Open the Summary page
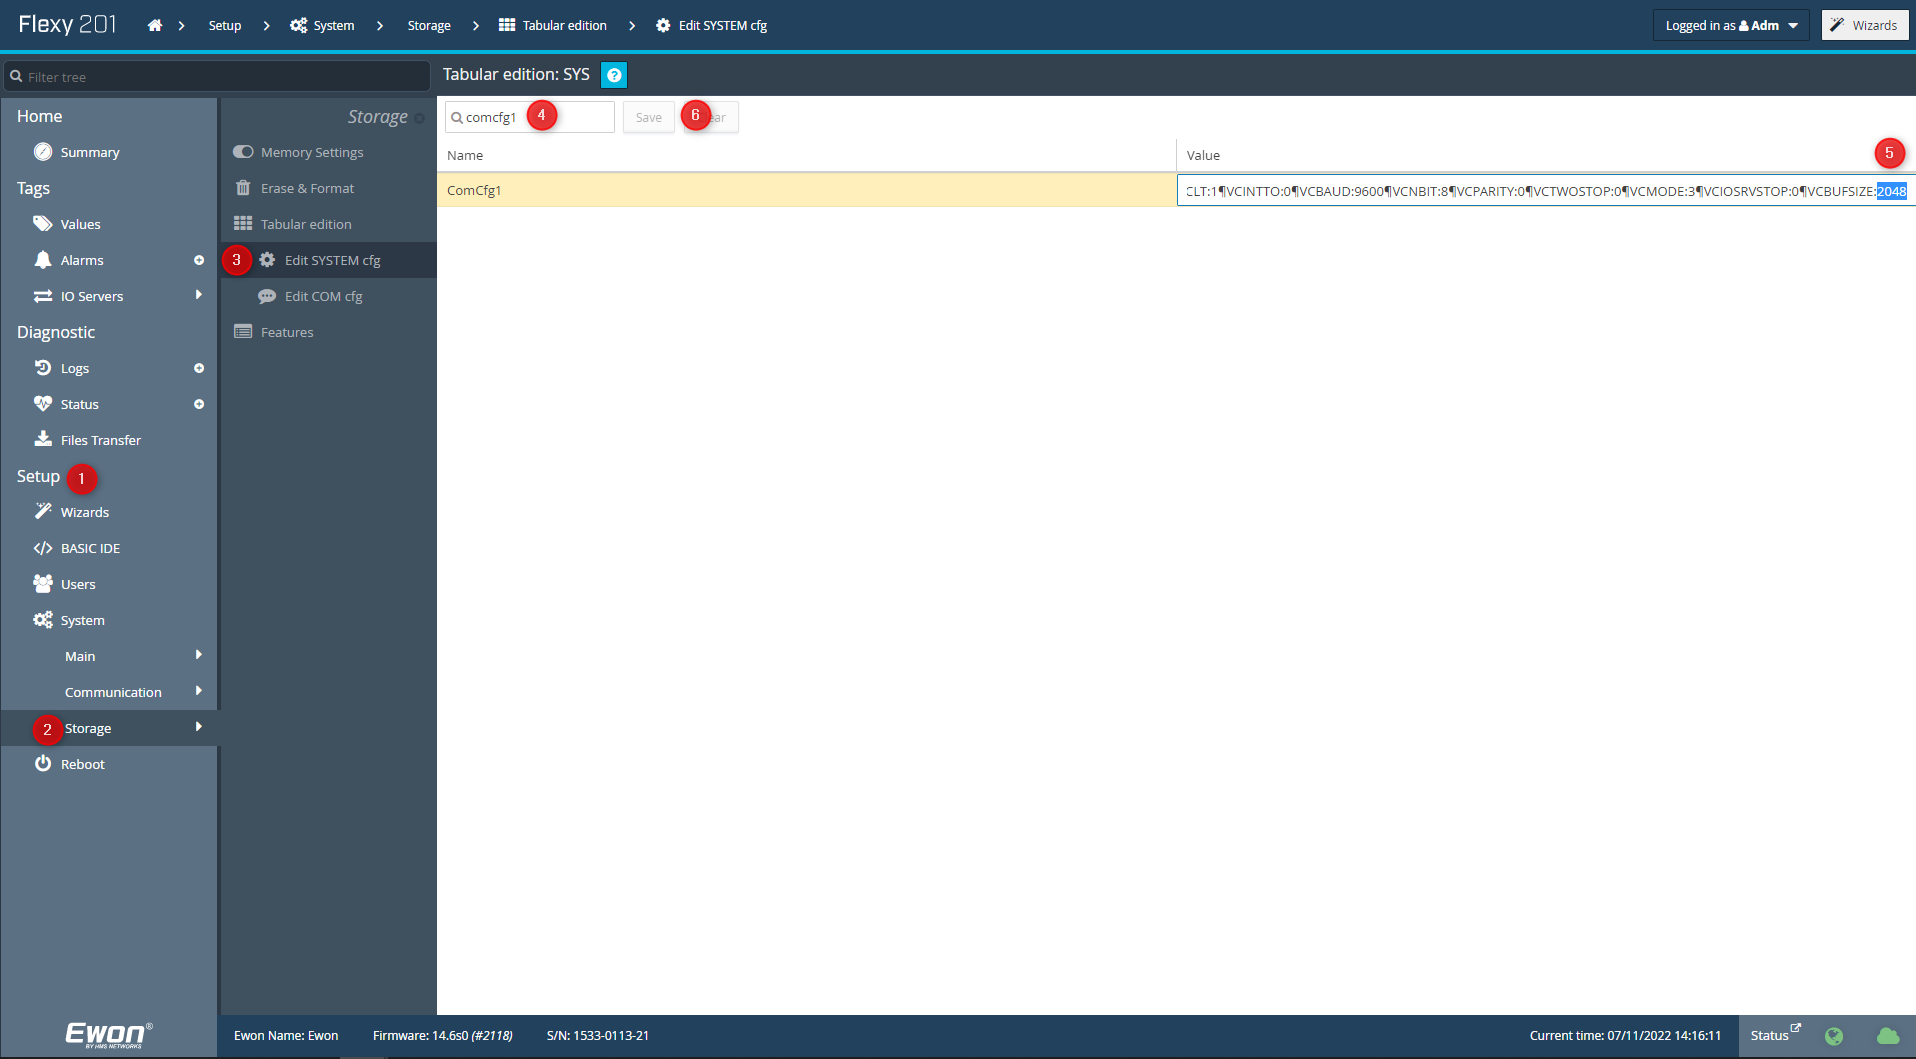This screenshot has height=1059, width=1916. point(90,152)
